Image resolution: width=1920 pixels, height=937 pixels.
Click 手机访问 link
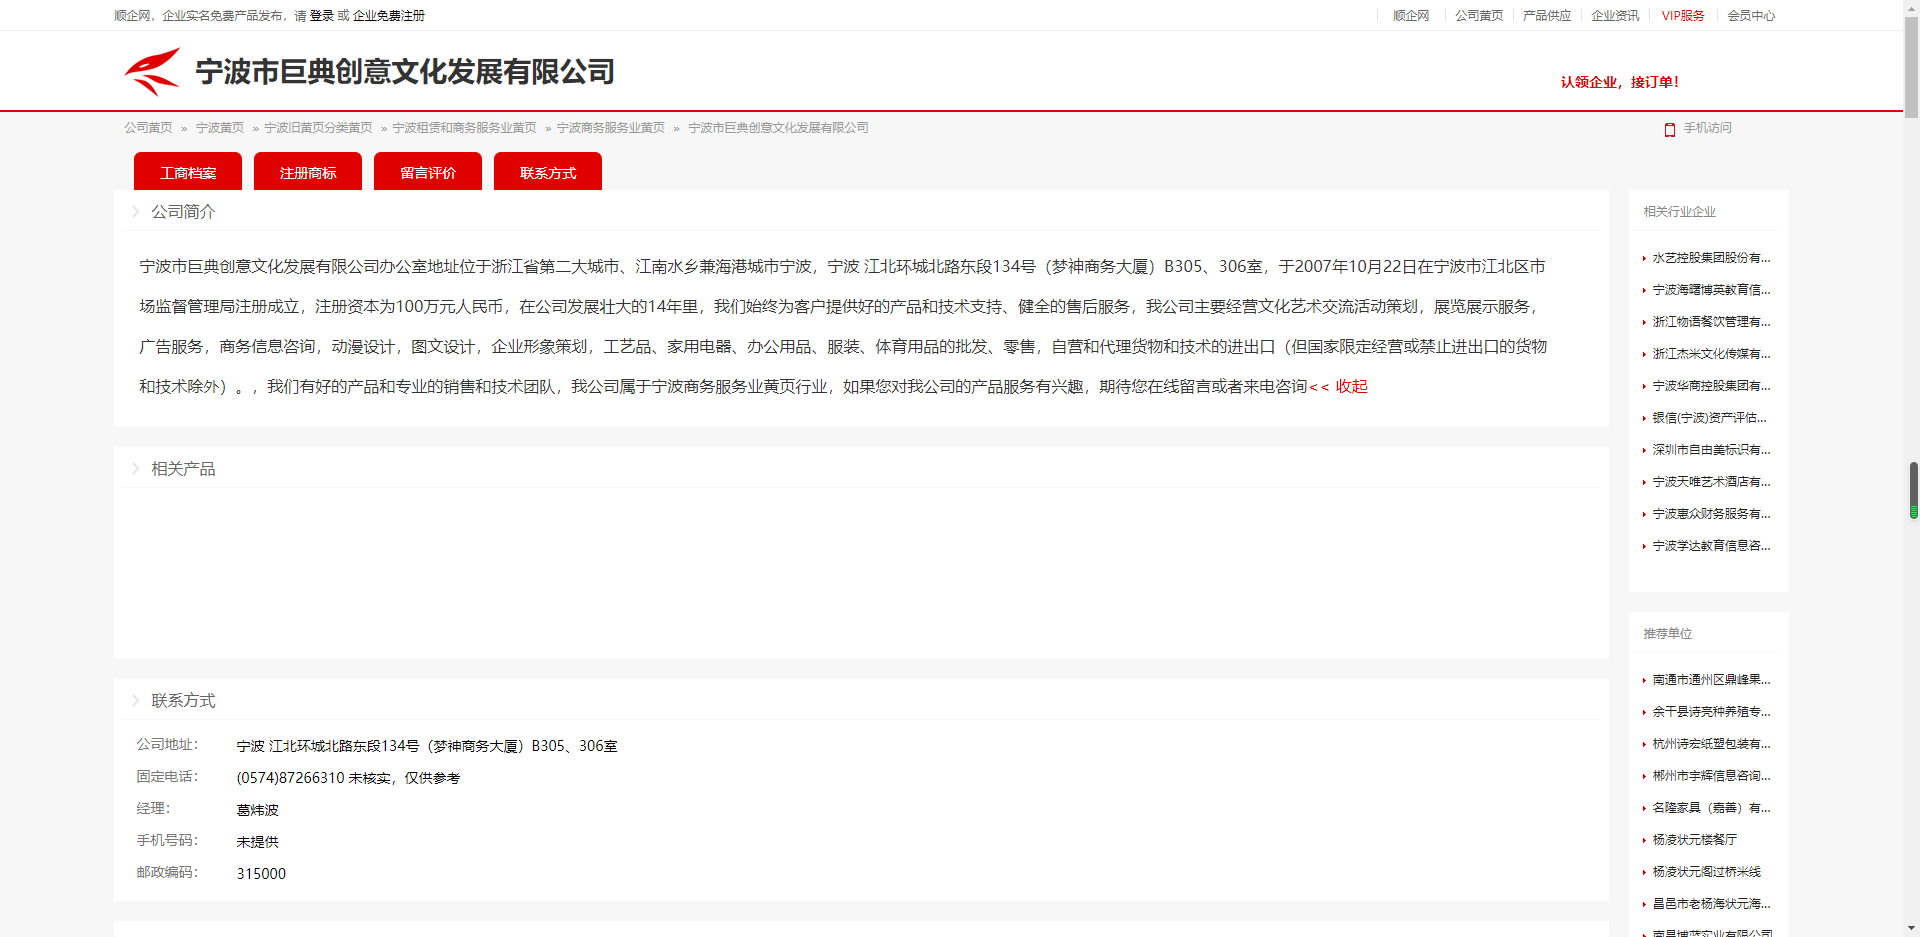[1707, 128]
